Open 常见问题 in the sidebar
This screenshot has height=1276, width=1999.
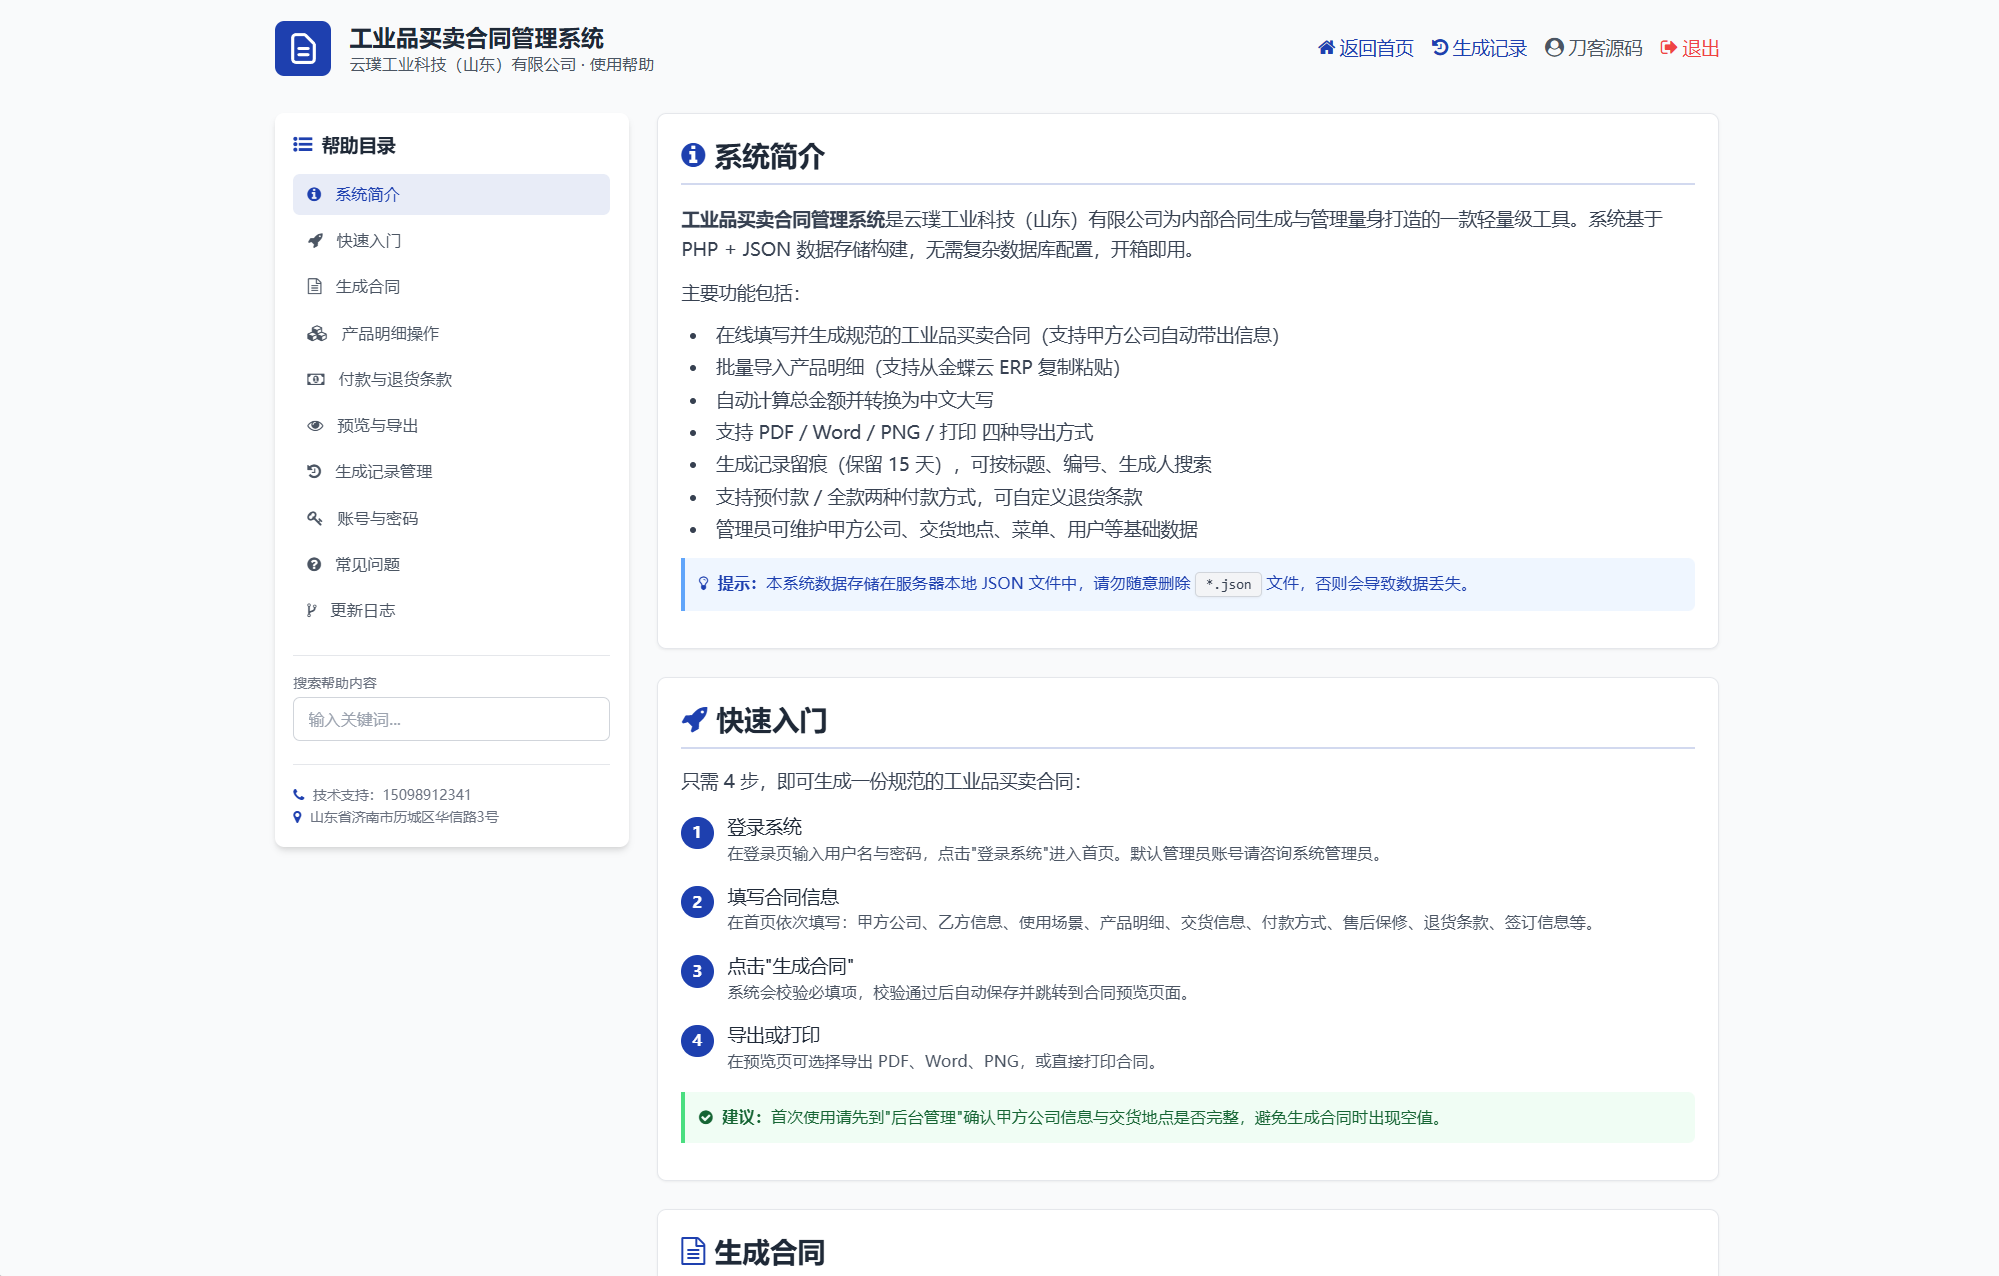(x=451, y=565)
